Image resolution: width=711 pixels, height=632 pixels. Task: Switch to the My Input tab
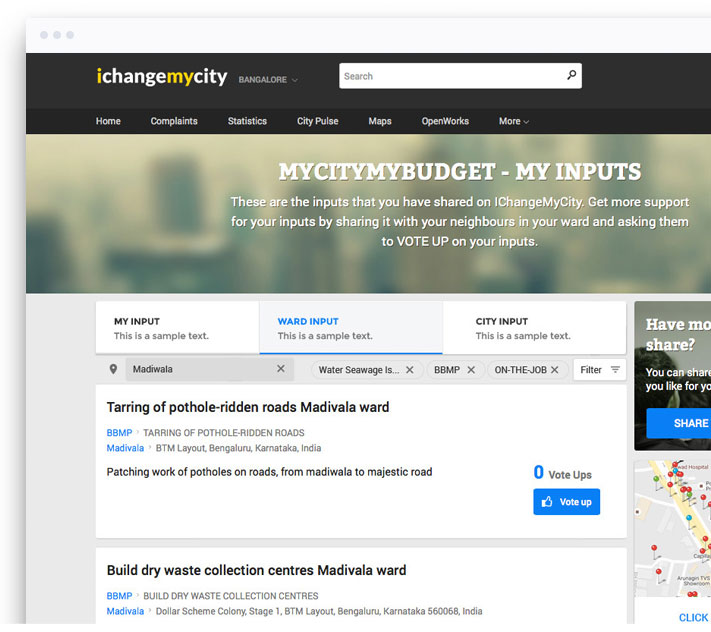point(177,328)
